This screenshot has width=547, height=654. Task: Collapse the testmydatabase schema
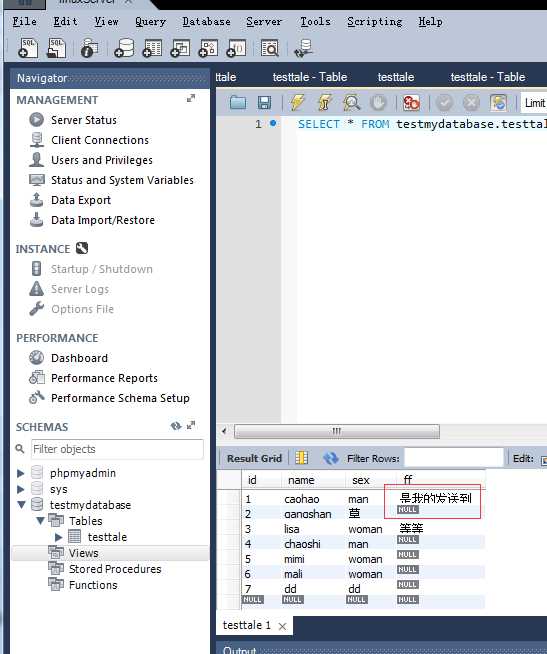pos(21,505)
